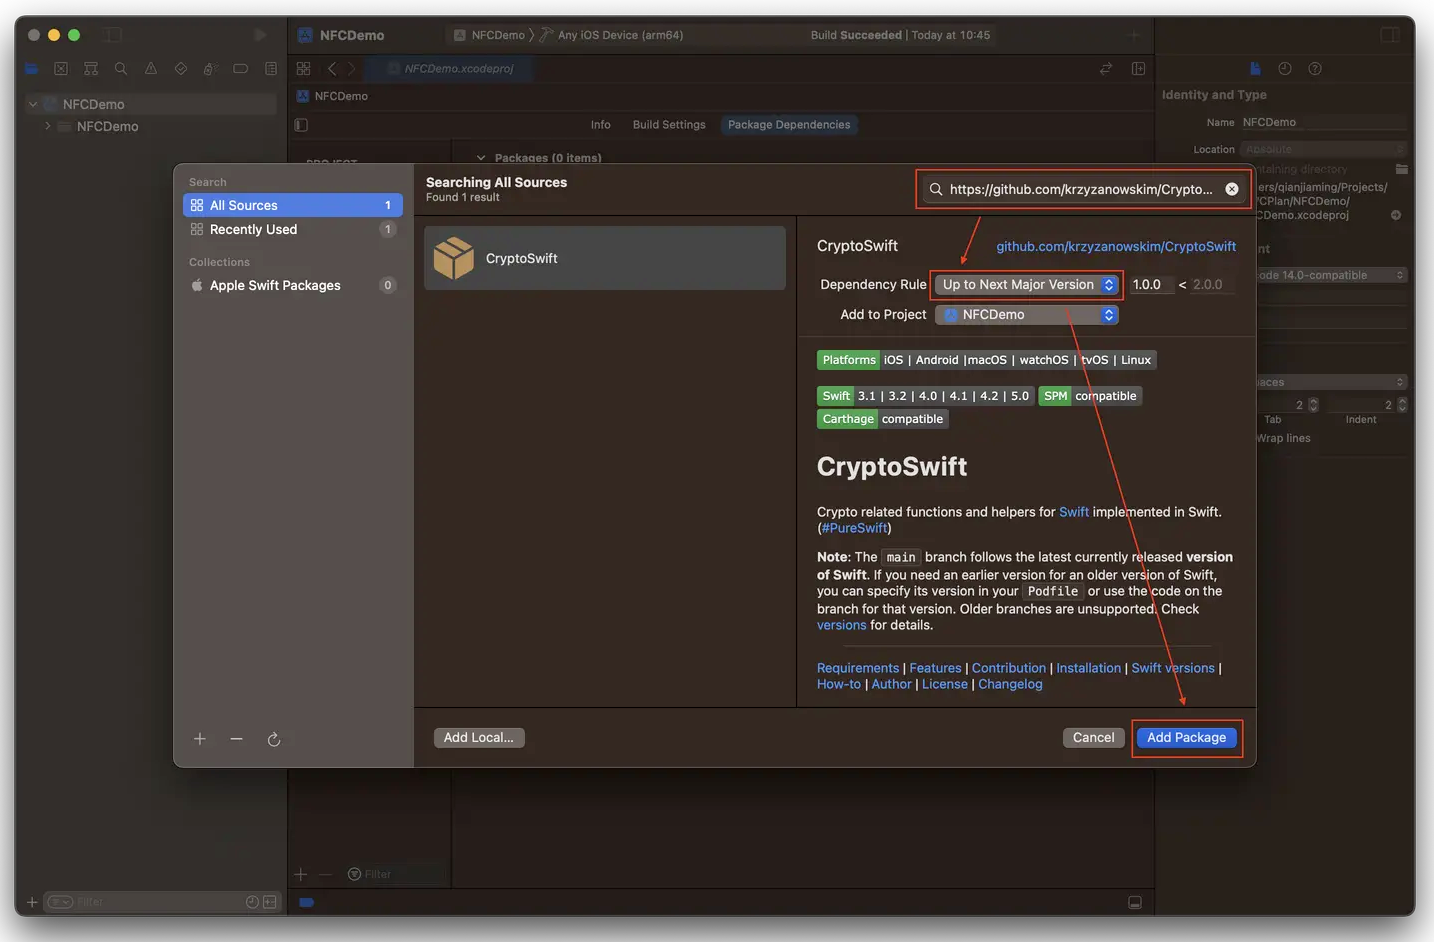Open the related items grid icon in editor
The image size is (1434, 942).
tap(303, 69)
